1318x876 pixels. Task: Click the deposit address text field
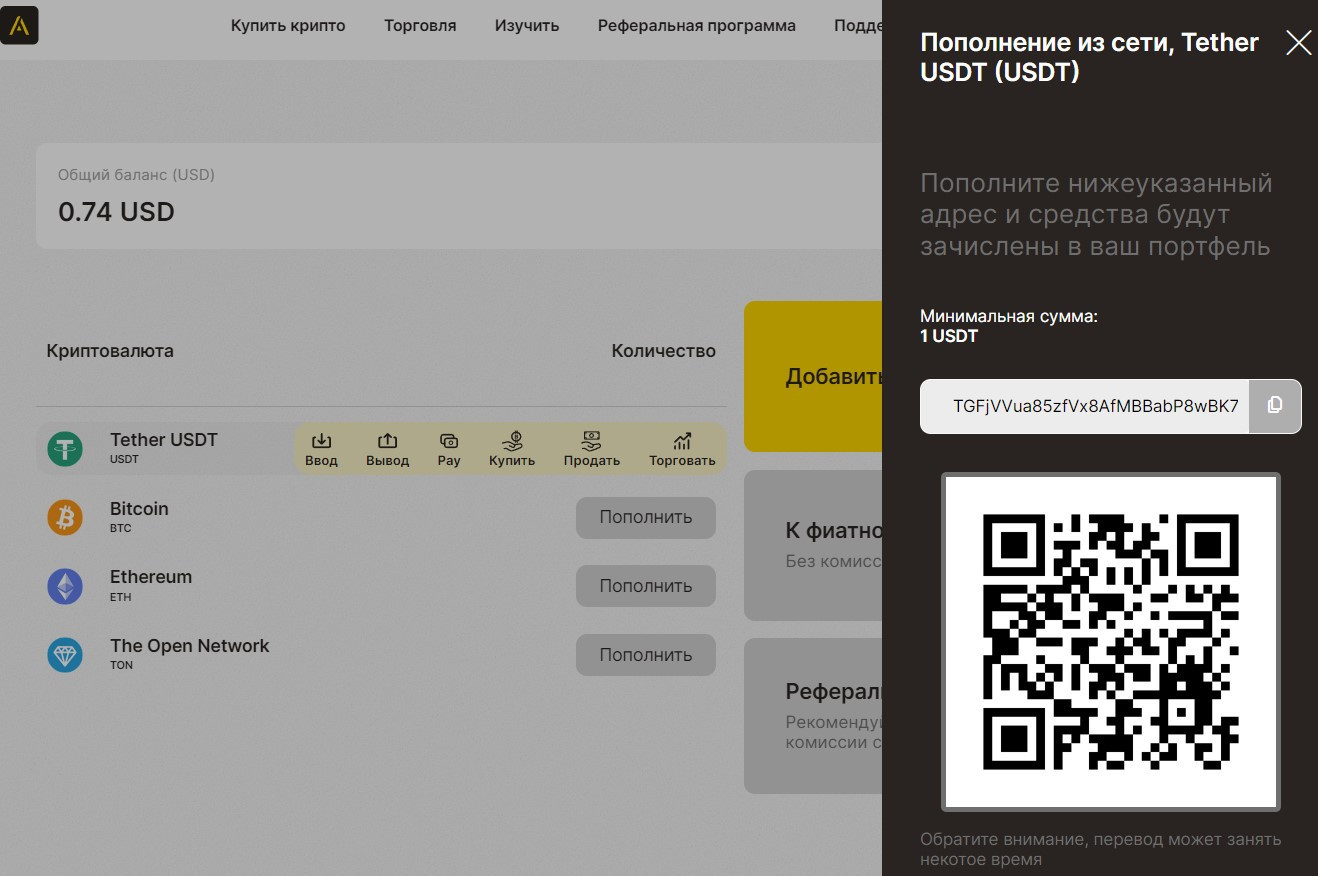pos(1085,406)
